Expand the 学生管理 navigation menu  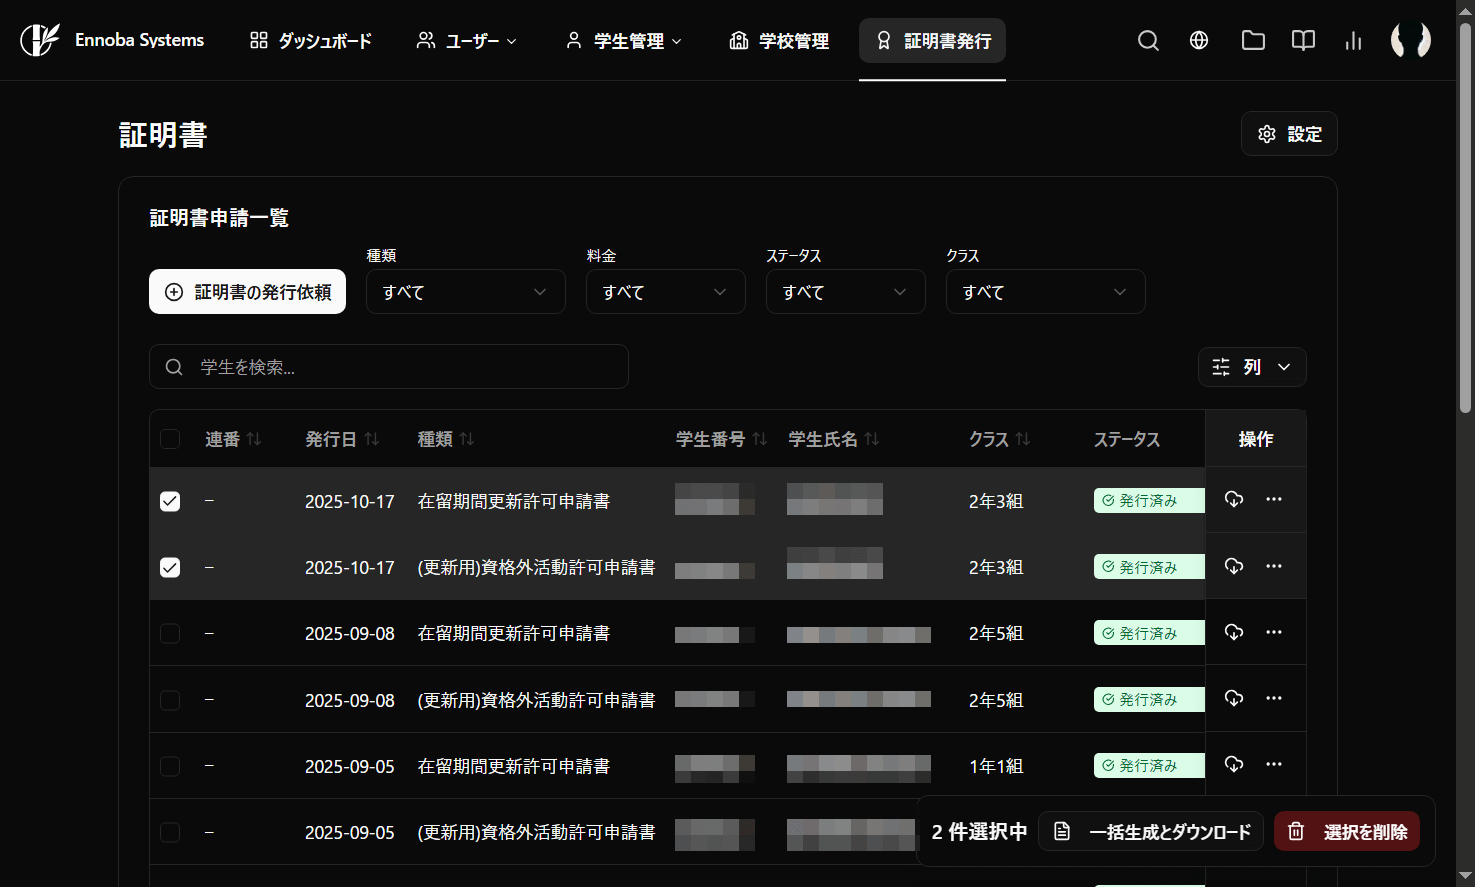(x=624, y=41)
